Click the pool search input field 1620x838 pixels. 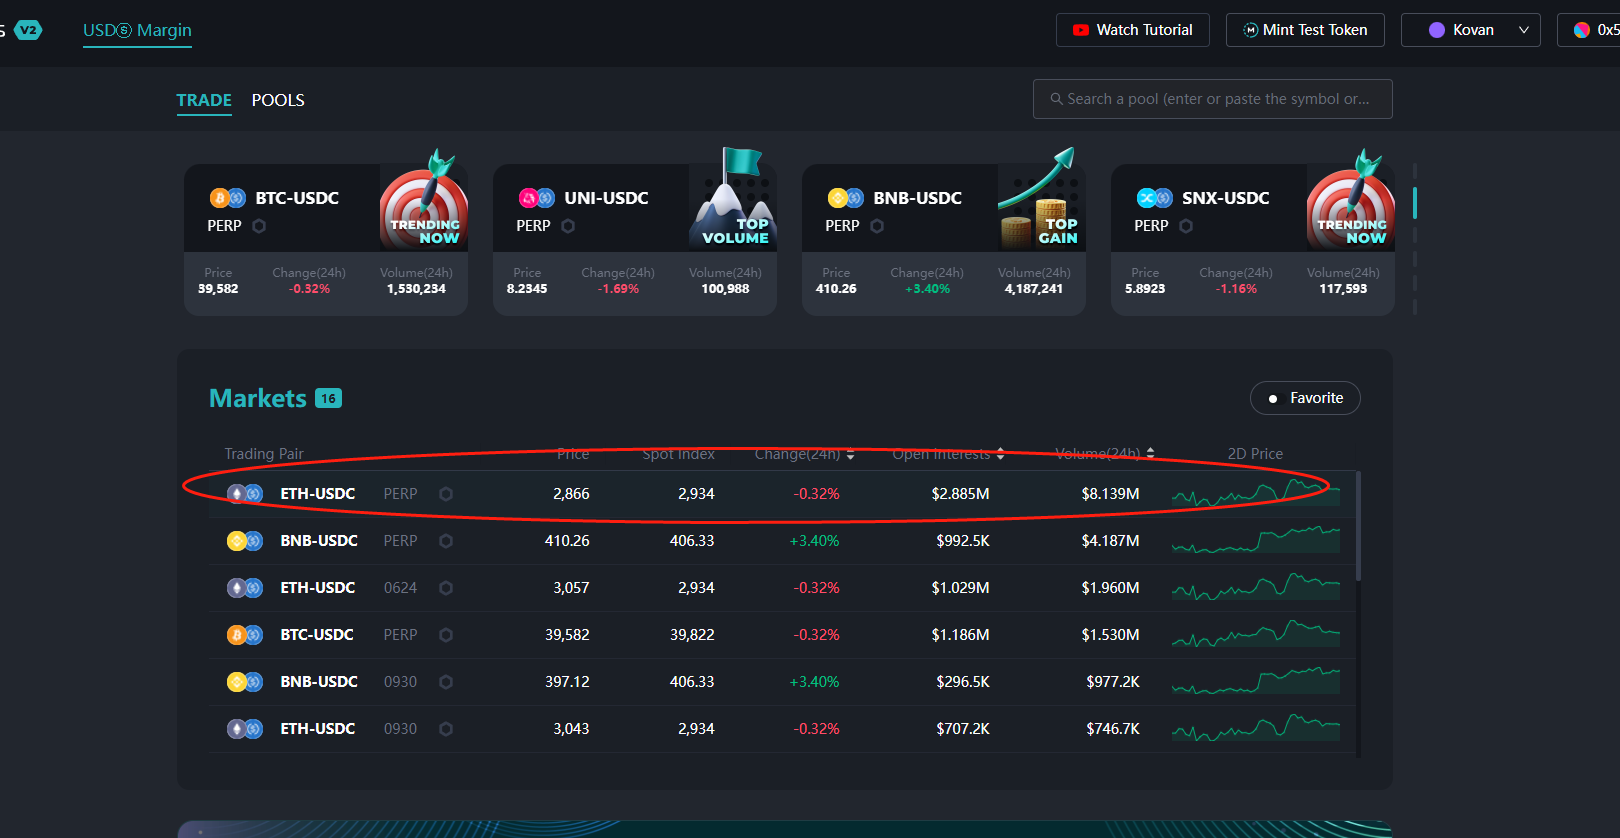[x=1218, y=99]
